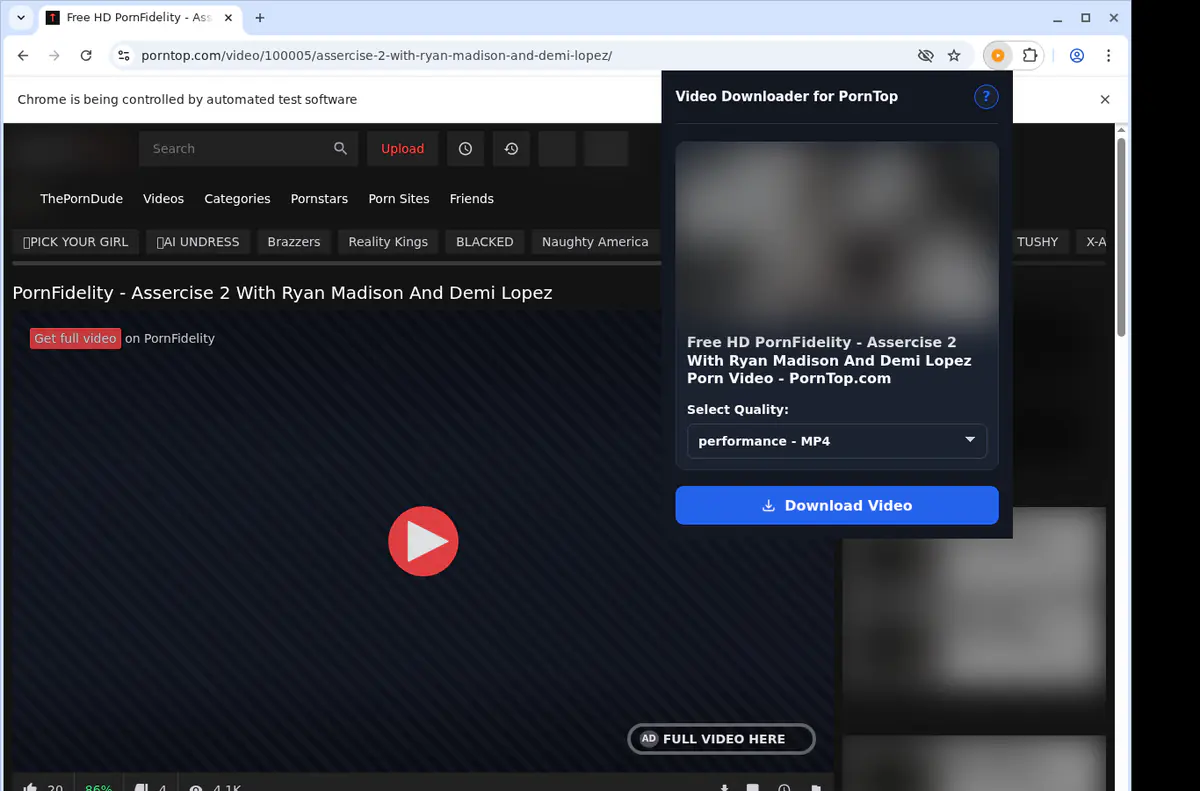Click the orange video downloader extension icon

(x=997, y=56)
